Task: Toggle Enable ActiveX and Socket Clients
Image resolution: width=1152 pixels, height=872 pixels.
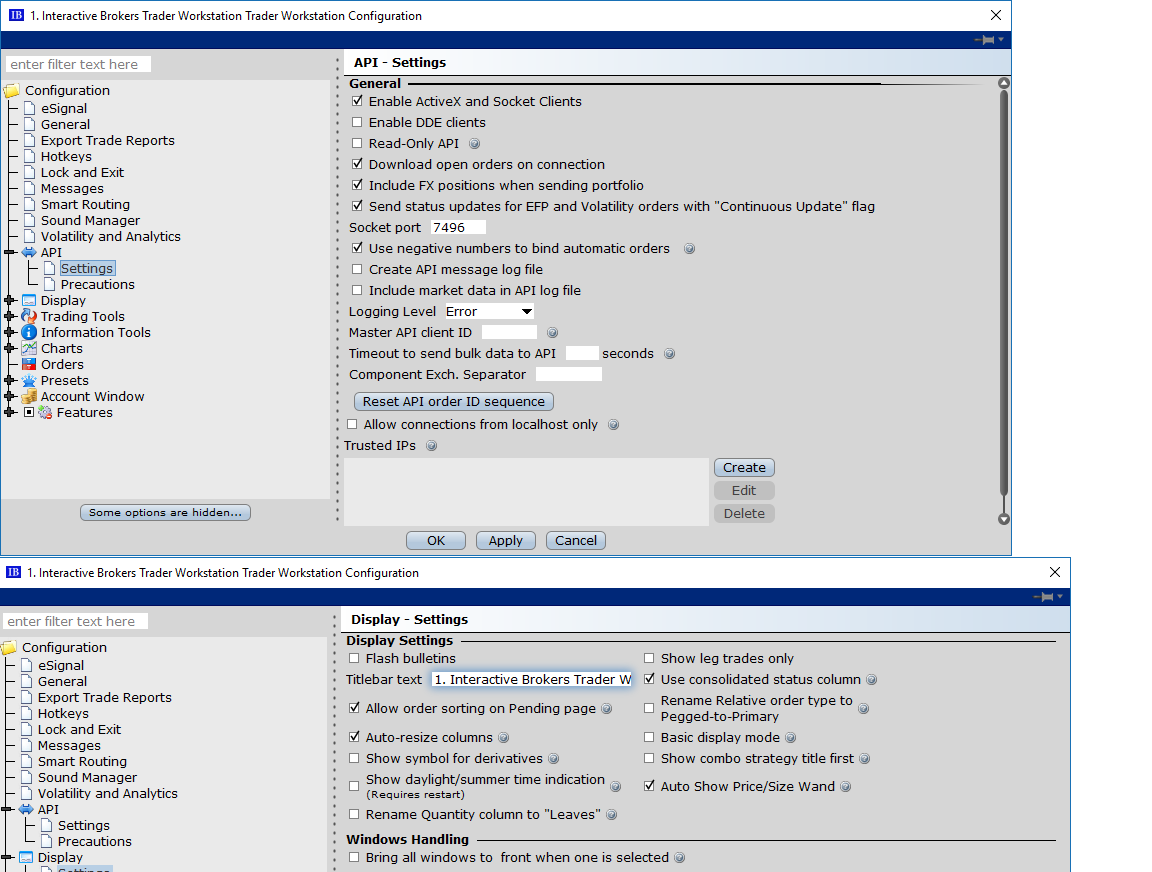Action: coord(357,101)
